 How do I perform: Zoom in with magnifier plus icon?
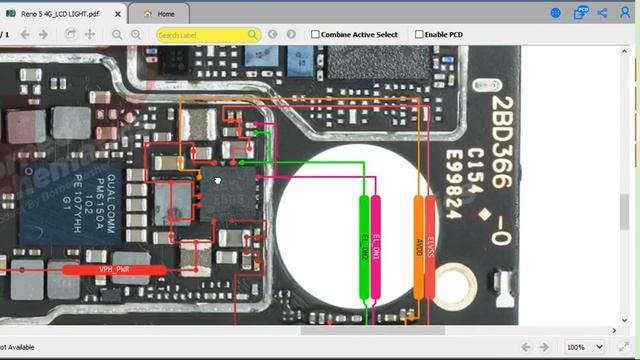136,35
